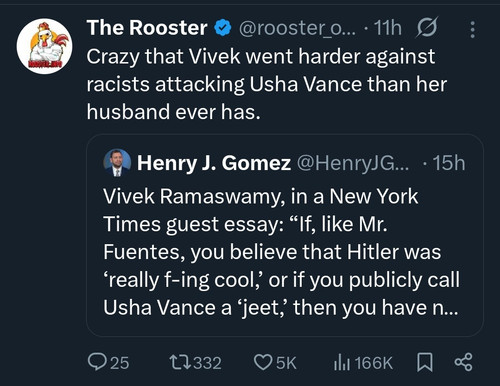Open Henry J. Gomez avatar
500x386 pixels.
pyautogui.click(x=117, y=163)
